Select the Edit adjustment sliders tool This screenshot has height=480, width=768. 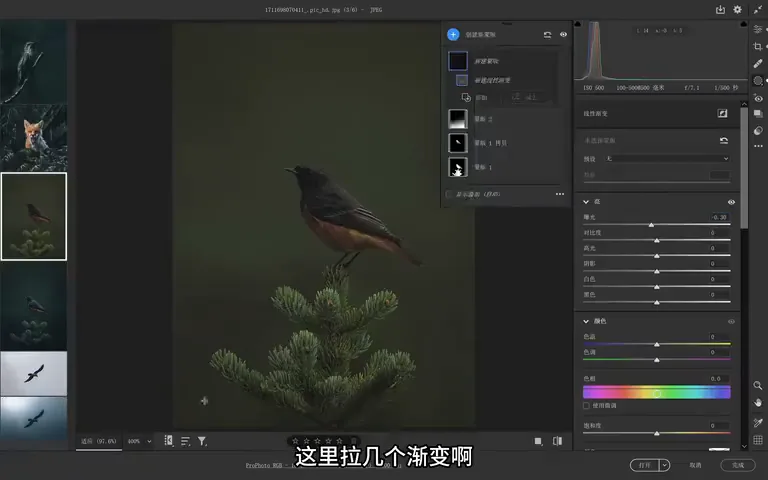(758, 29)
